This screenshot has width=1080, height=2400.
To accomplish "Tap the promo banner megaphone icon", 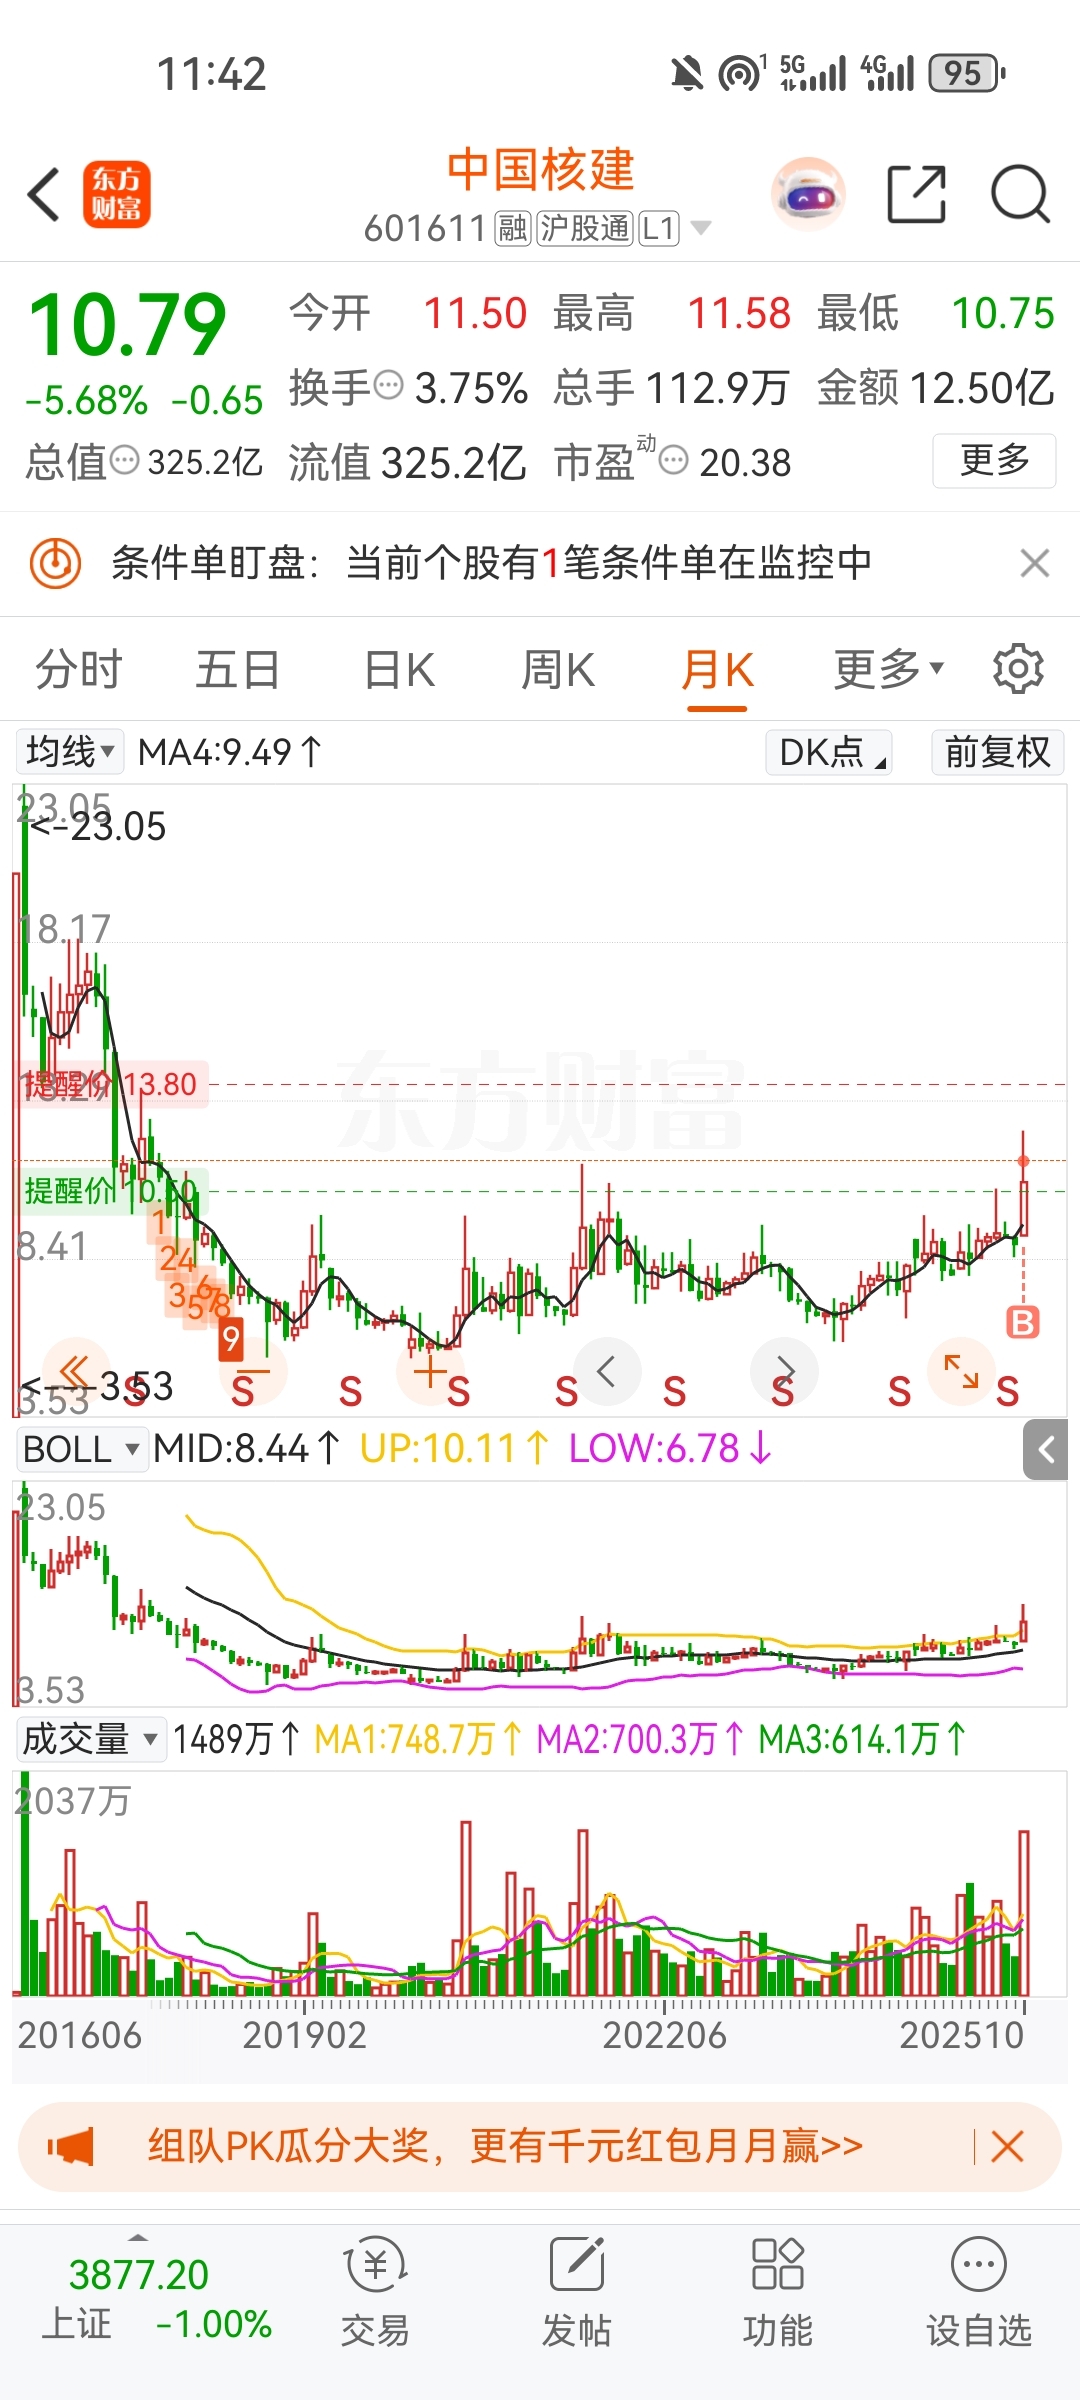I will tap(71, 2147).
